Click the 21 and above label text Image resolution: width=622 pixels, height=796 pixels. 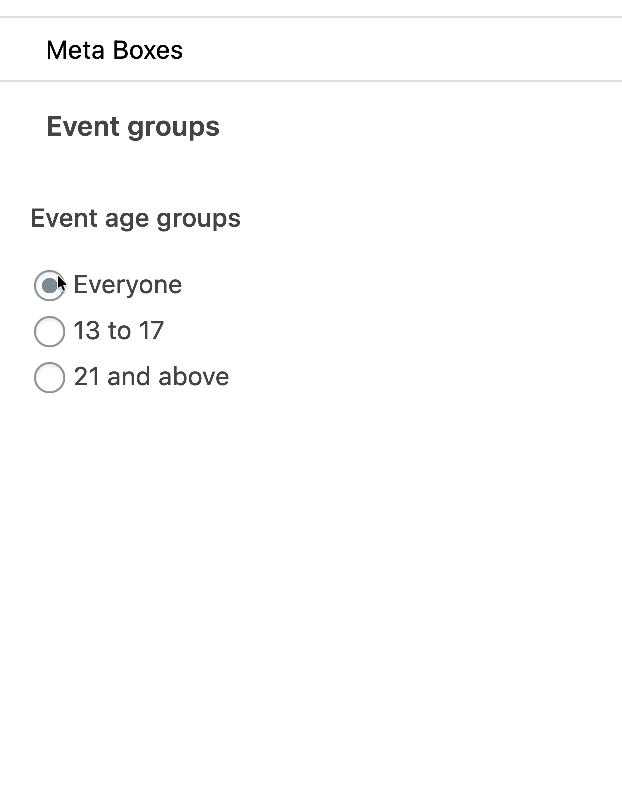point(151,377)
